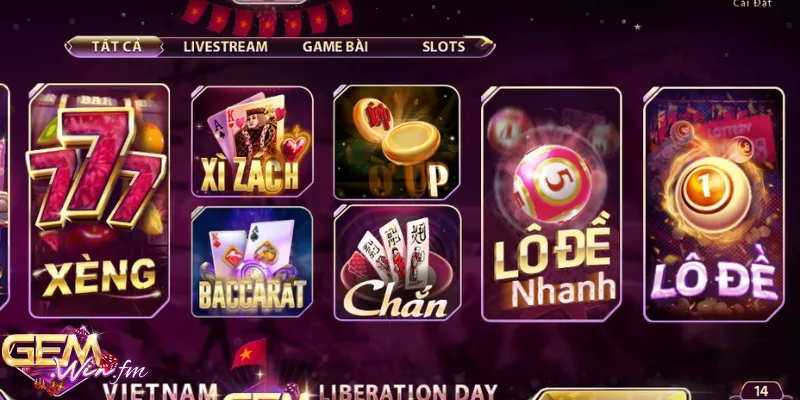Click the Vietnamese flag near the banner
This screenshot has width=800, height=400.
(248, 354)
